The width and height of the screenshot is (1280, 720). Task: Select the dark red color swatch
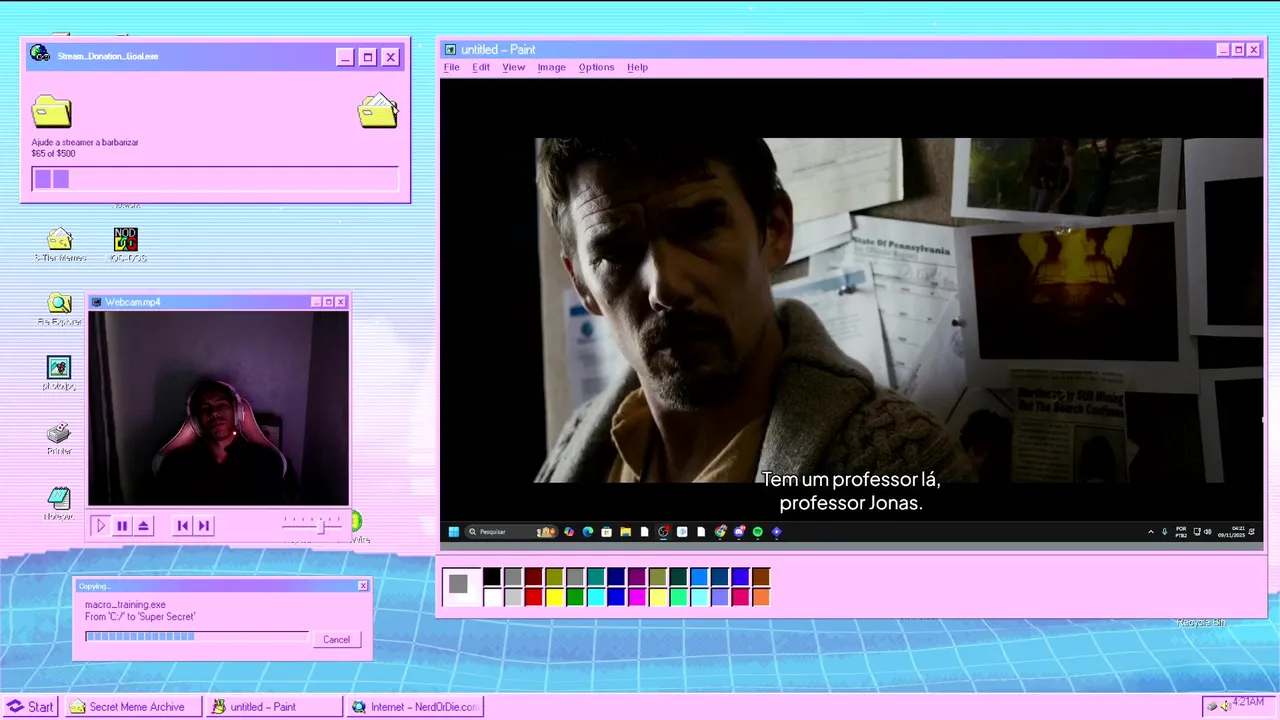pos(534,577)
